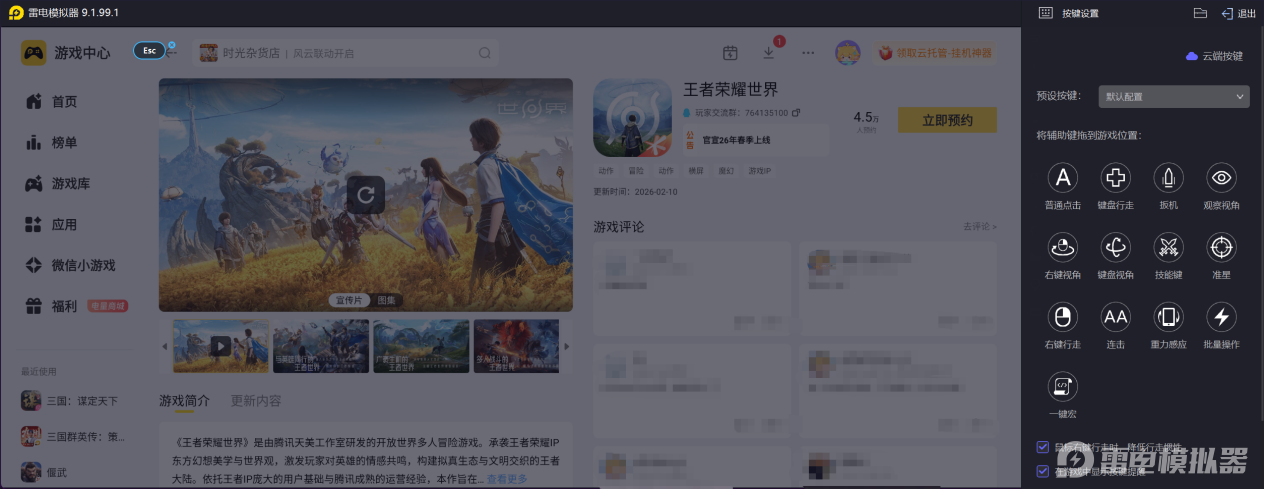Click the 查看更多 link

pos(507,479)
